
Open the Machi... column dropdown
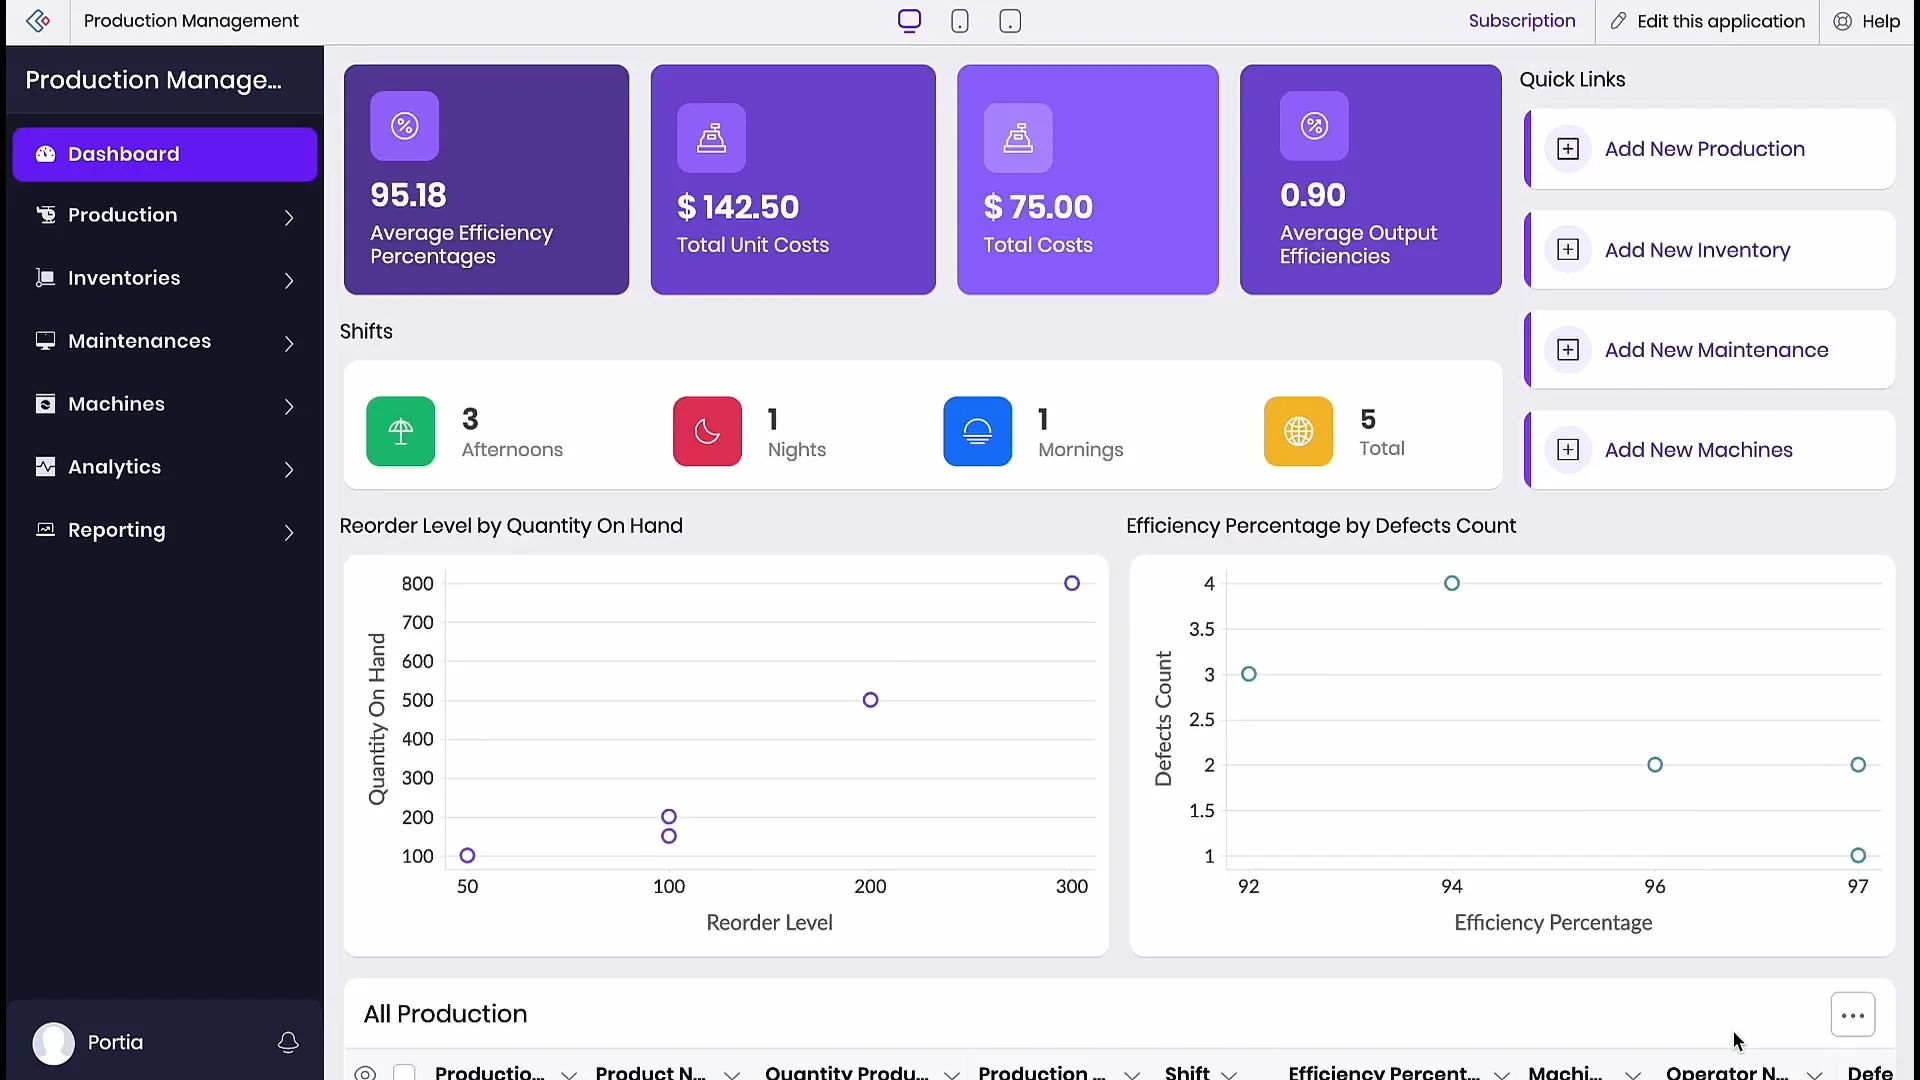tap(1633, 1074)
